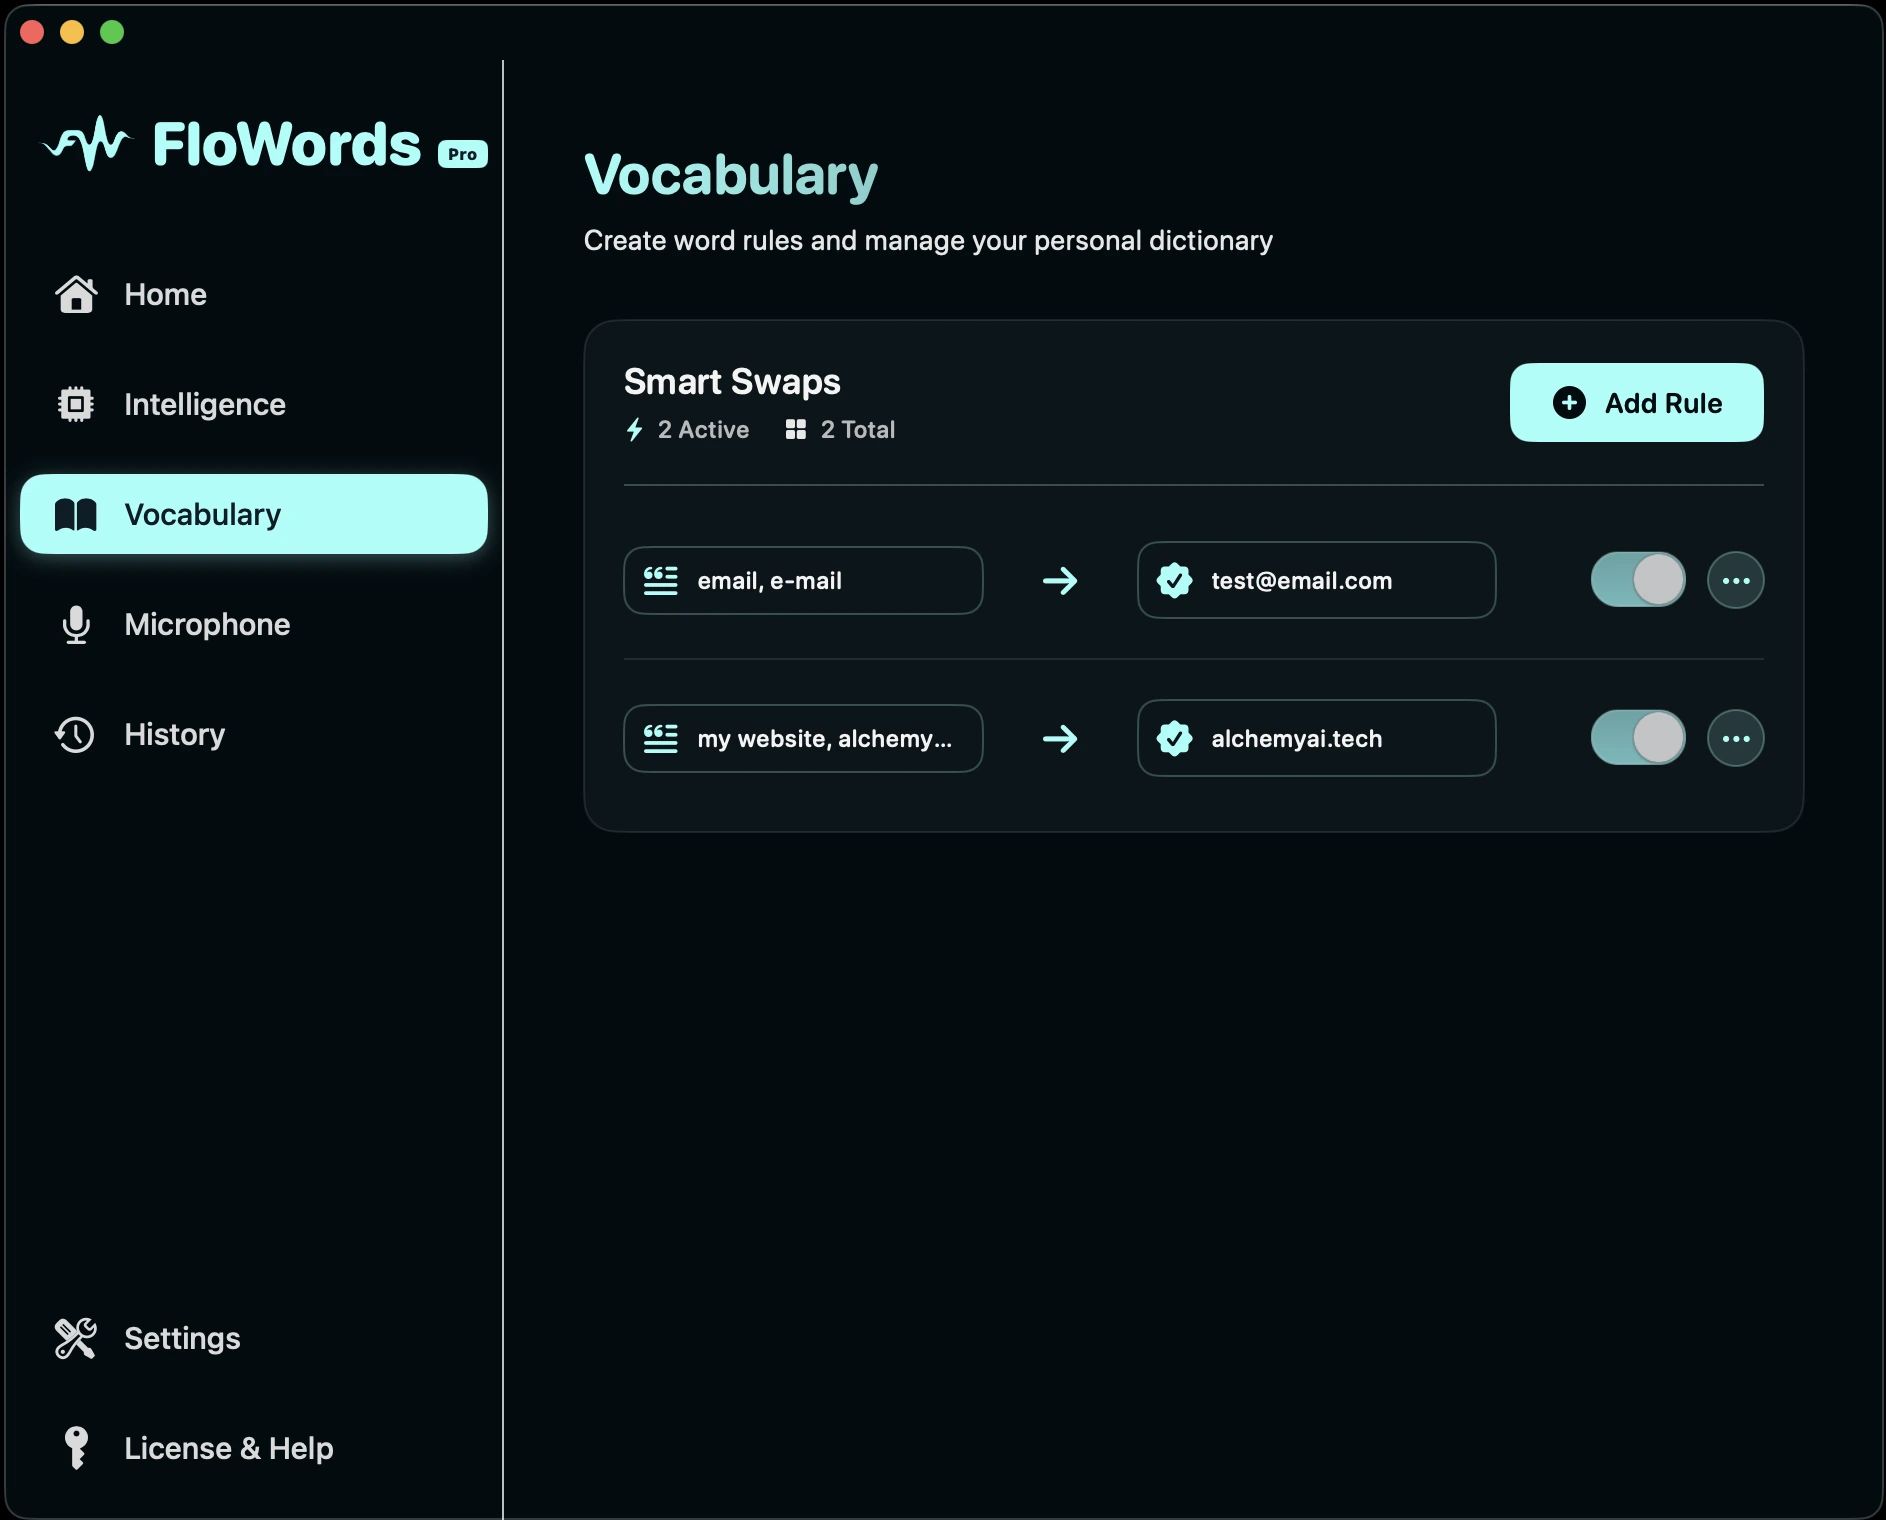Open more options for the alchemyai.tech rule
1886x1520 pixels.
1736,738
